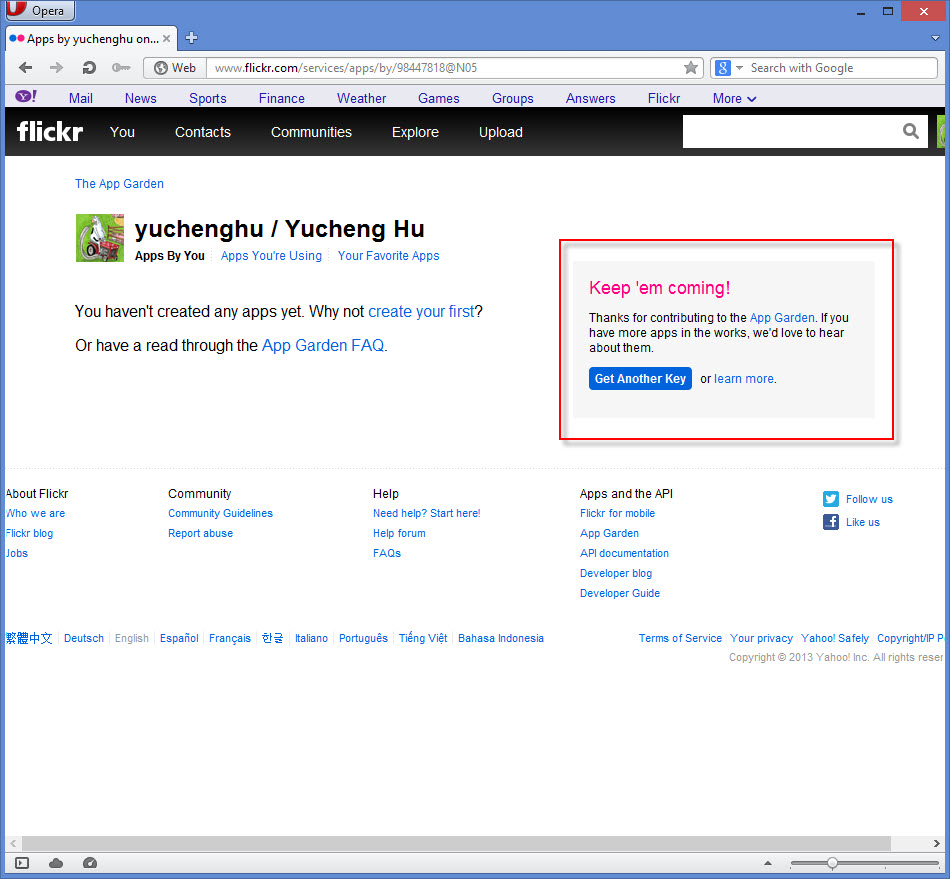Screen dimensions: 950x879
Task: Click inside the address bar URL field
Action: click(445, 68)
